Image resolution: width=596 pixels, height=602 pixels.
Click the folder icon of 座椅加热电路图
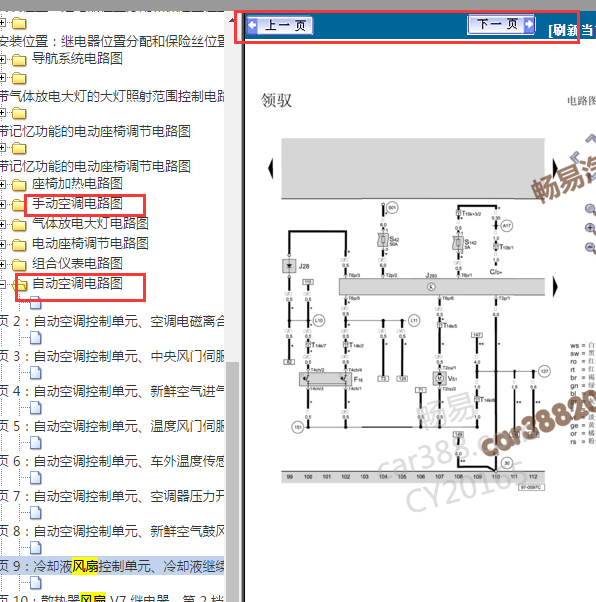(x=19, y=185)
